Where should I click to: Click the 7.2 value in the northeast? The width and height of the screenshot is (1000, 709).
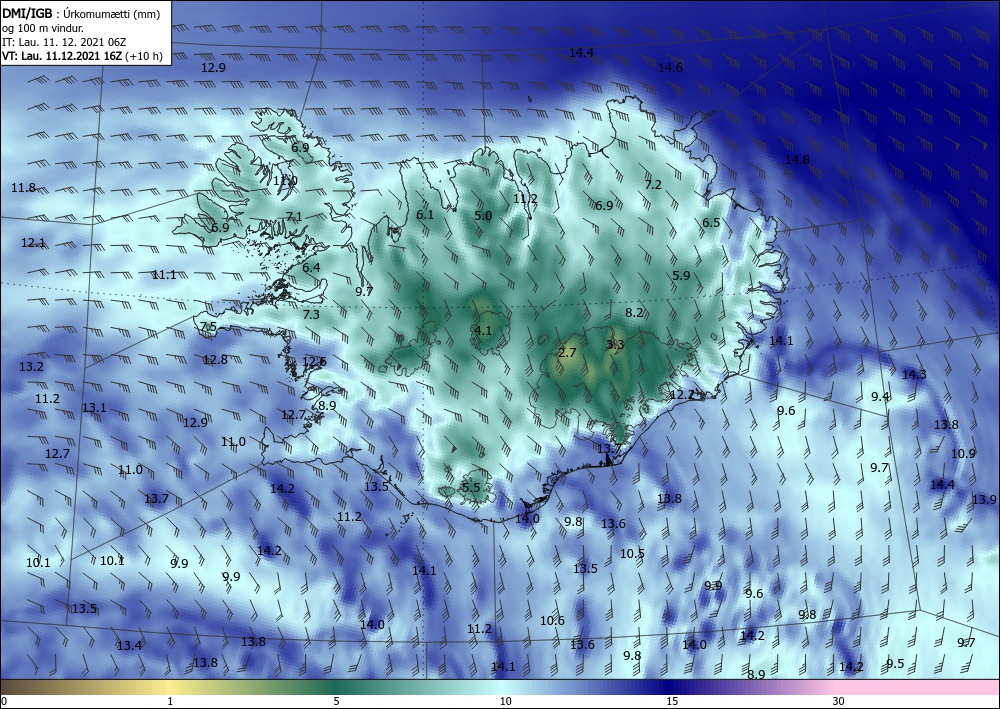pos(653,185)
